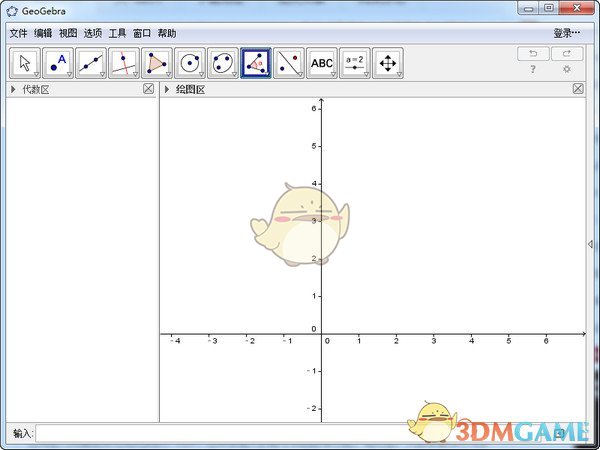Open the Line tool dropdown arrow
Screen dimensions: 600x450
point(103,74)
